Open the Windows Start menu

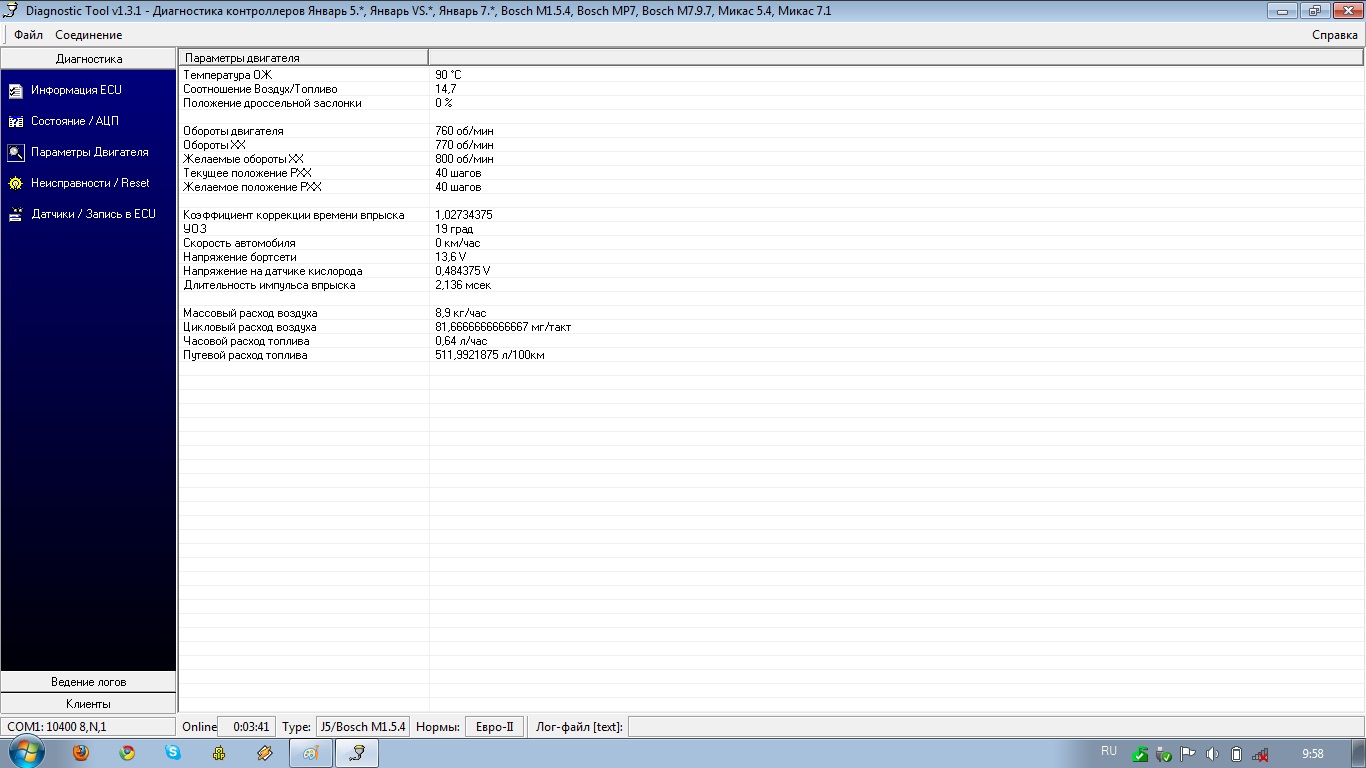(x=27, y=753)
